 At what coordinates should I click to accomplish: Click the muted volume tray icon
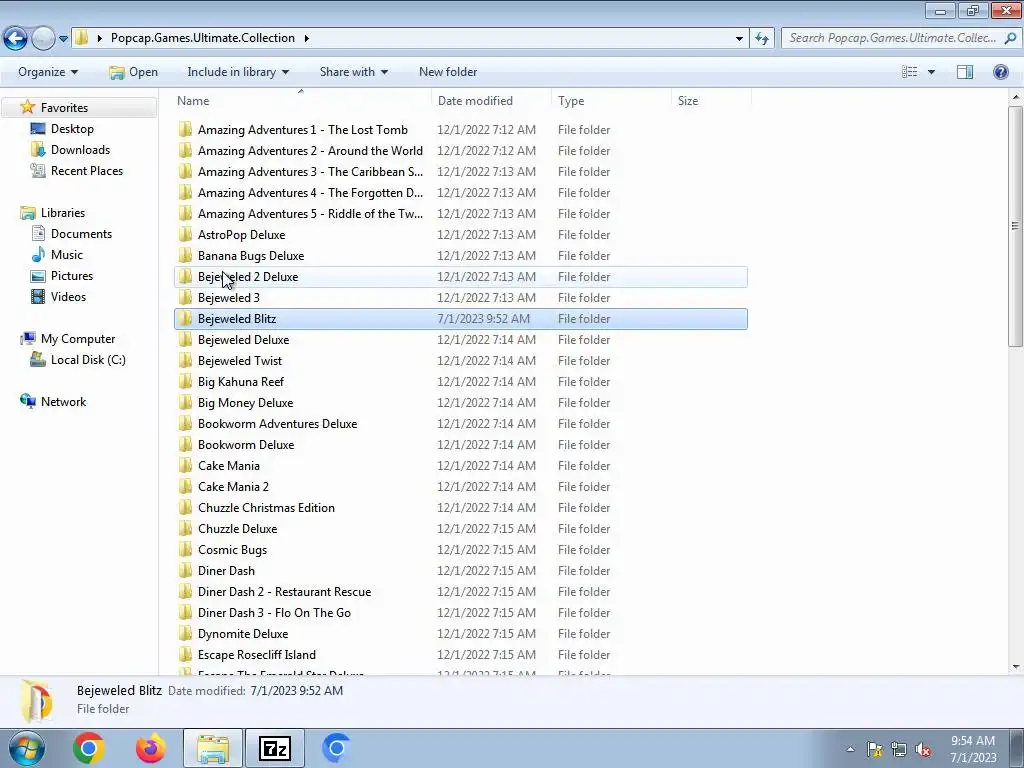pos(923,749)
